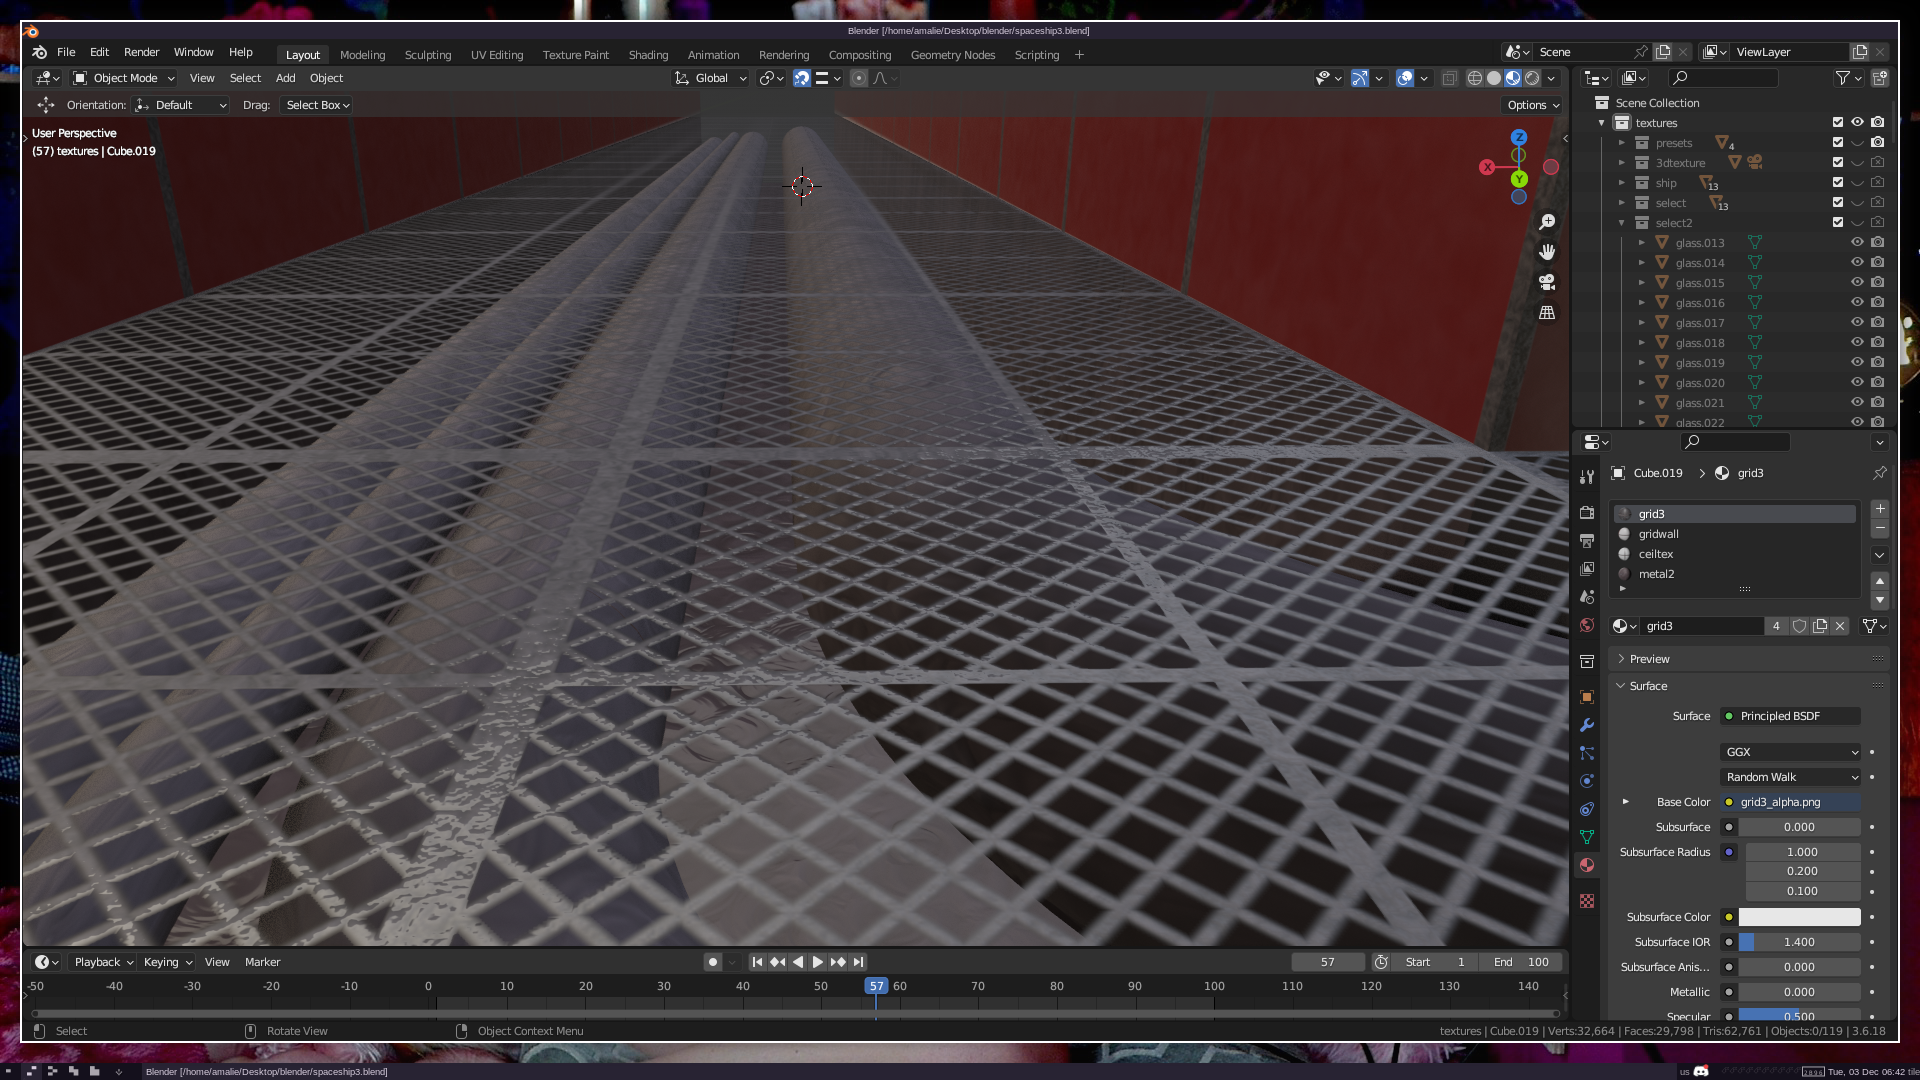This screenshot has height=1080, width=1920.
Task: Open Modifier properties wrench tab
Action: click(1587, 725)
